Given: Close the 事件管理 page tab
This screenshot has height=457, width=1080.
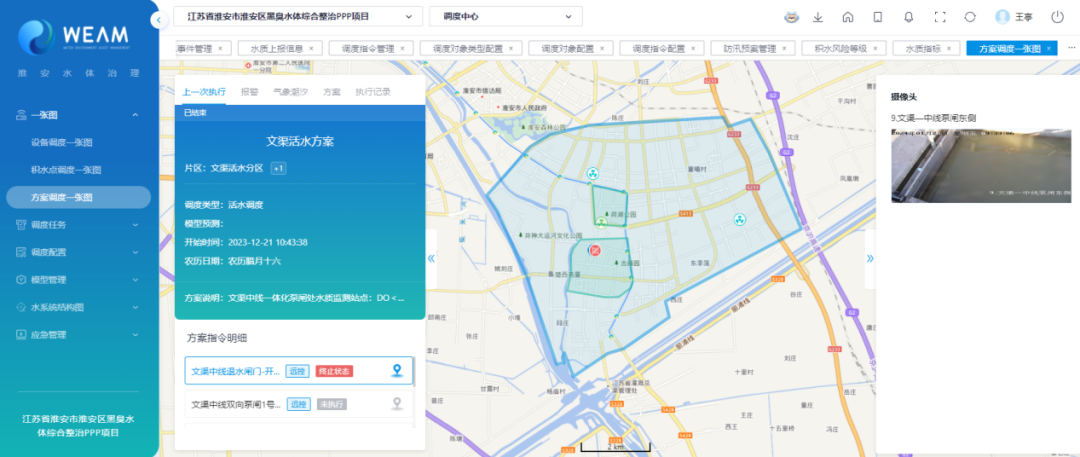Looking at the screenshot, I should click(219, 48).
